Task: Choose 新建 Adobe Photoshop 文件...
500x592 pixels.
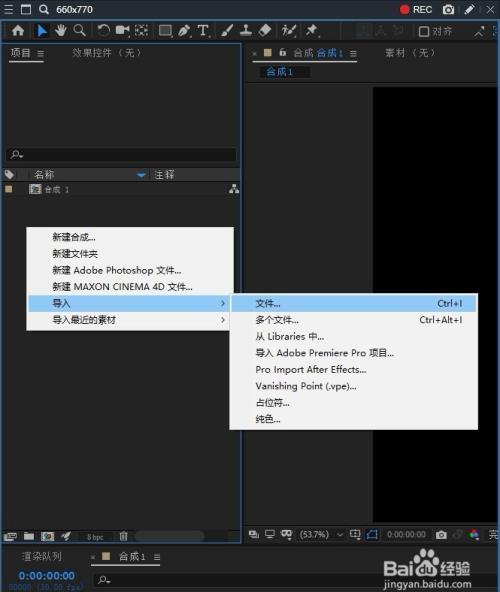Action: click(x=130, y=270)
